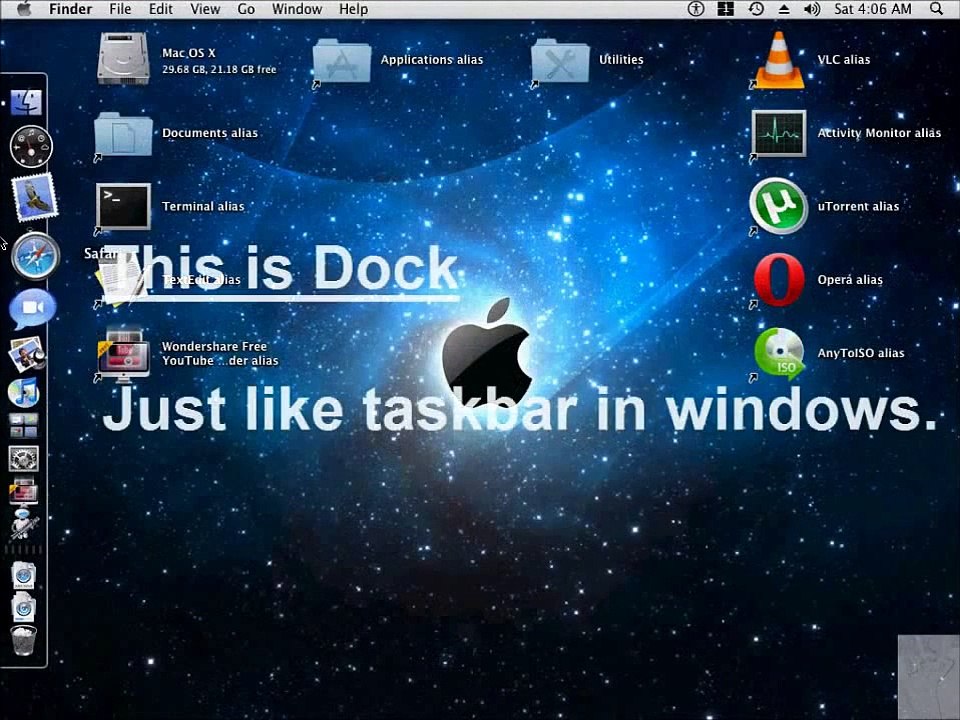Open Automator from the Dock
Screen dimensions: 960x720
(24, 524)
